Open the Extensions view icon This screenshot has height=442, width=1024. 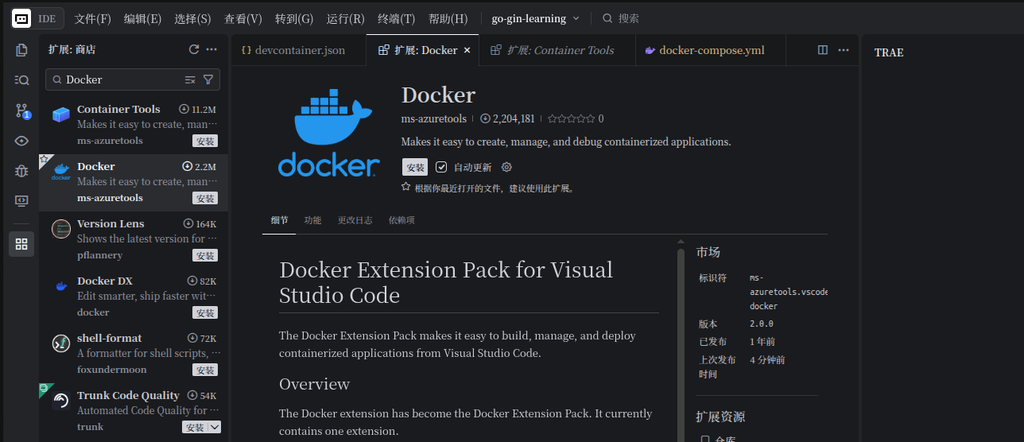[x=22, y=244]
